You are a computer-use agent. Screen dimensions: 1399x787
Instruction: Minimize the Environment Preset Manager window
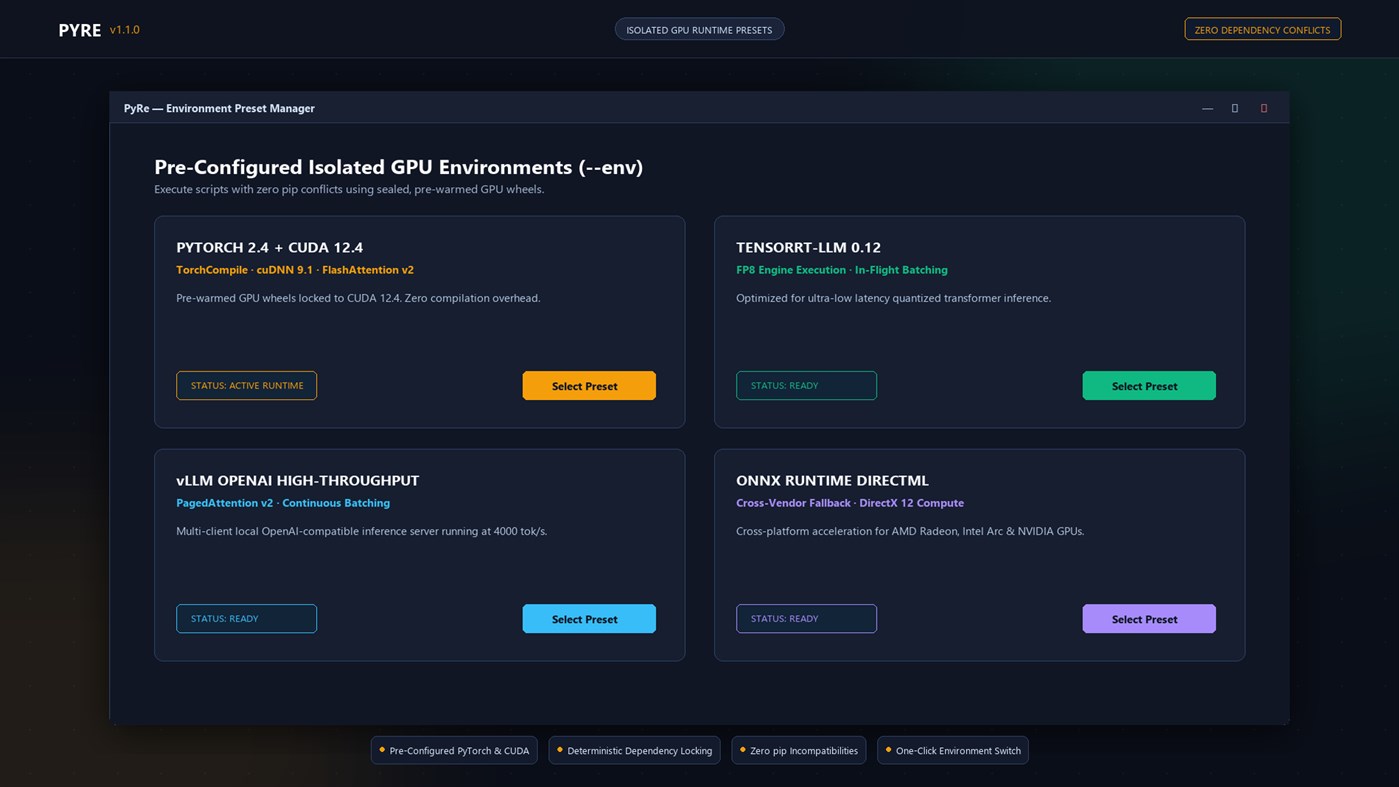1207,108
